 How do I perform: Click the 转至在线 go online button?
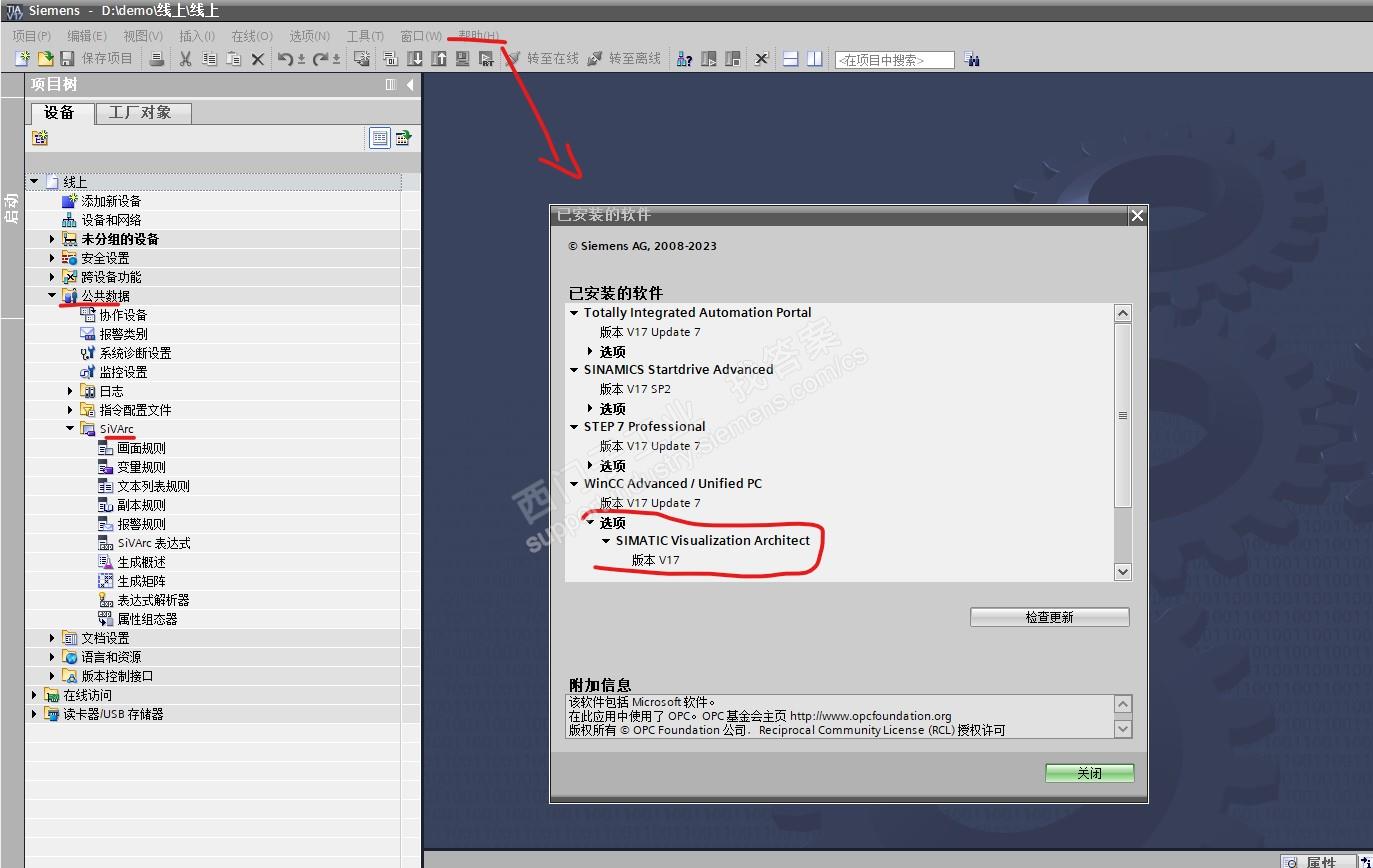click(x=542, y=59)
